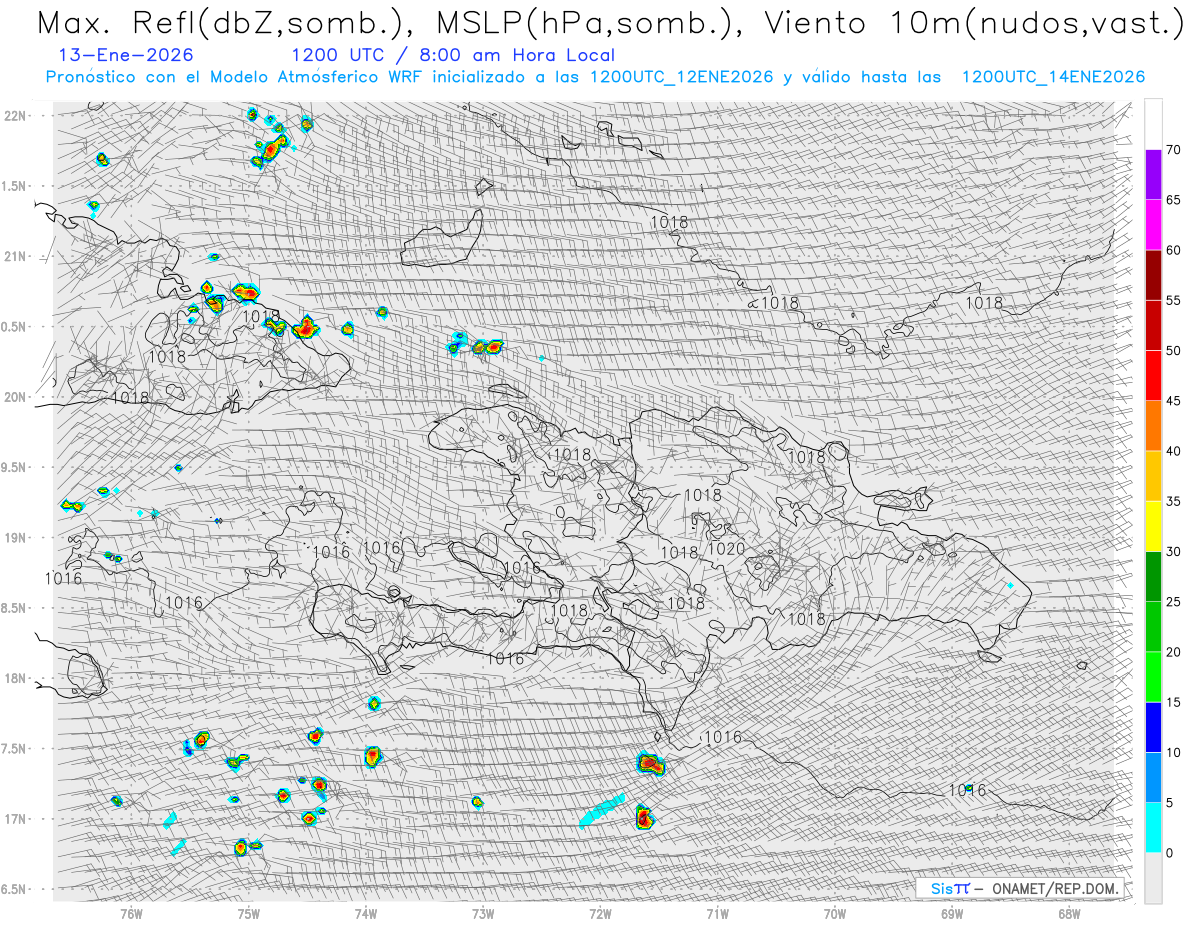The height and width of the screenshot is (927, 1200).
Task: Click the 19N latitude axis label
Action: click(x=16, y=538)
